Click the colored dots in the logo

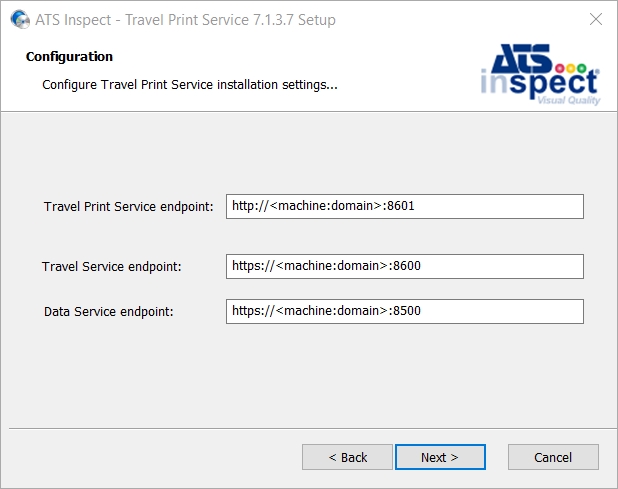point(571,68)
